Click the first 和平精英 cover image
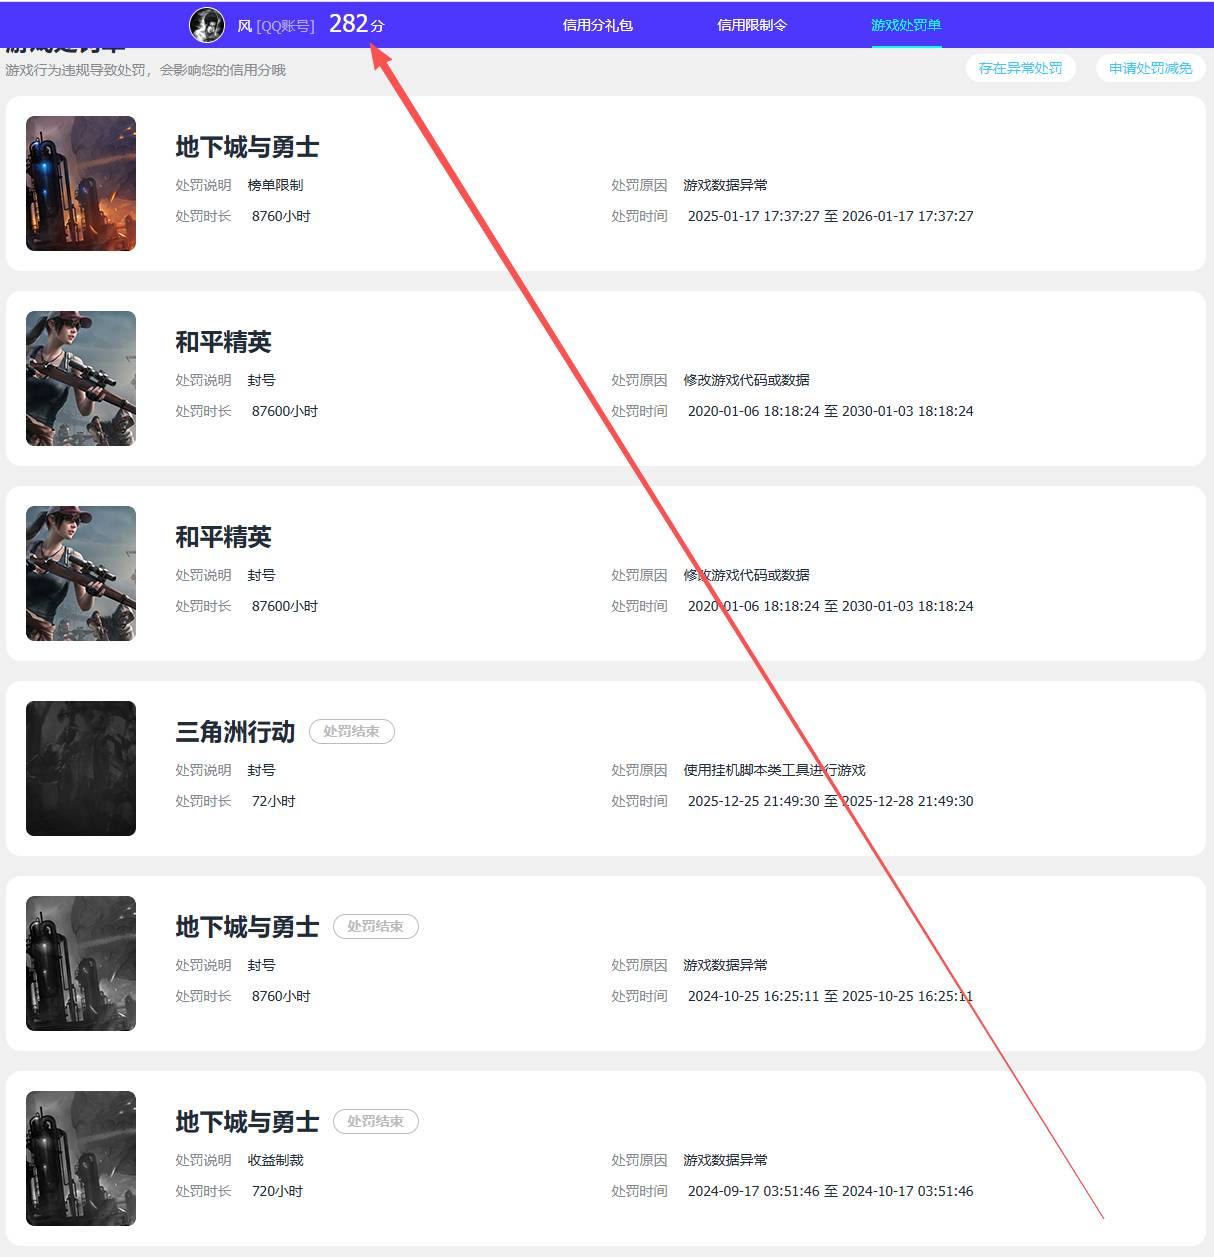The image size is (1214, 1257). [81, 378]
